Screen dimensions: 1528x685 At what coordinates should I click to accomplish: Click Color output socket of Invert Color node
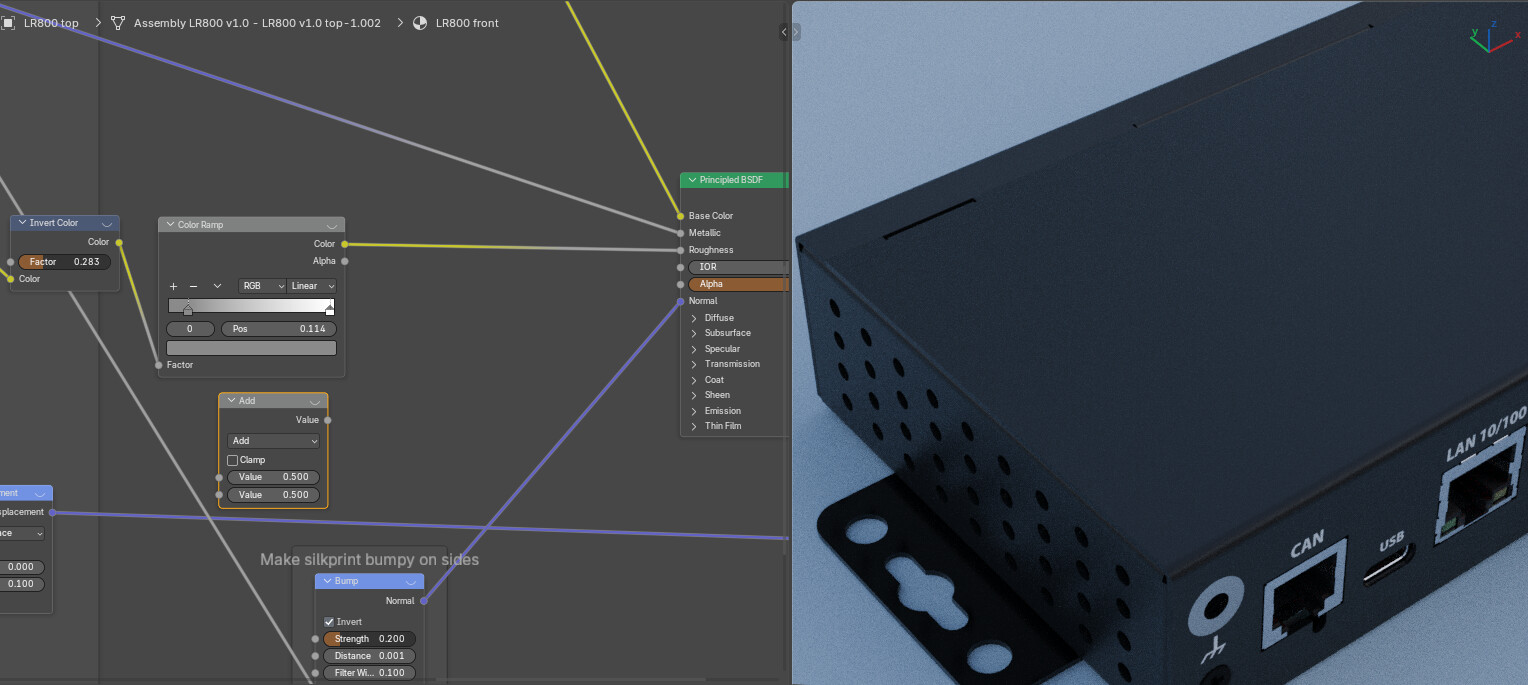pos(119,242)
